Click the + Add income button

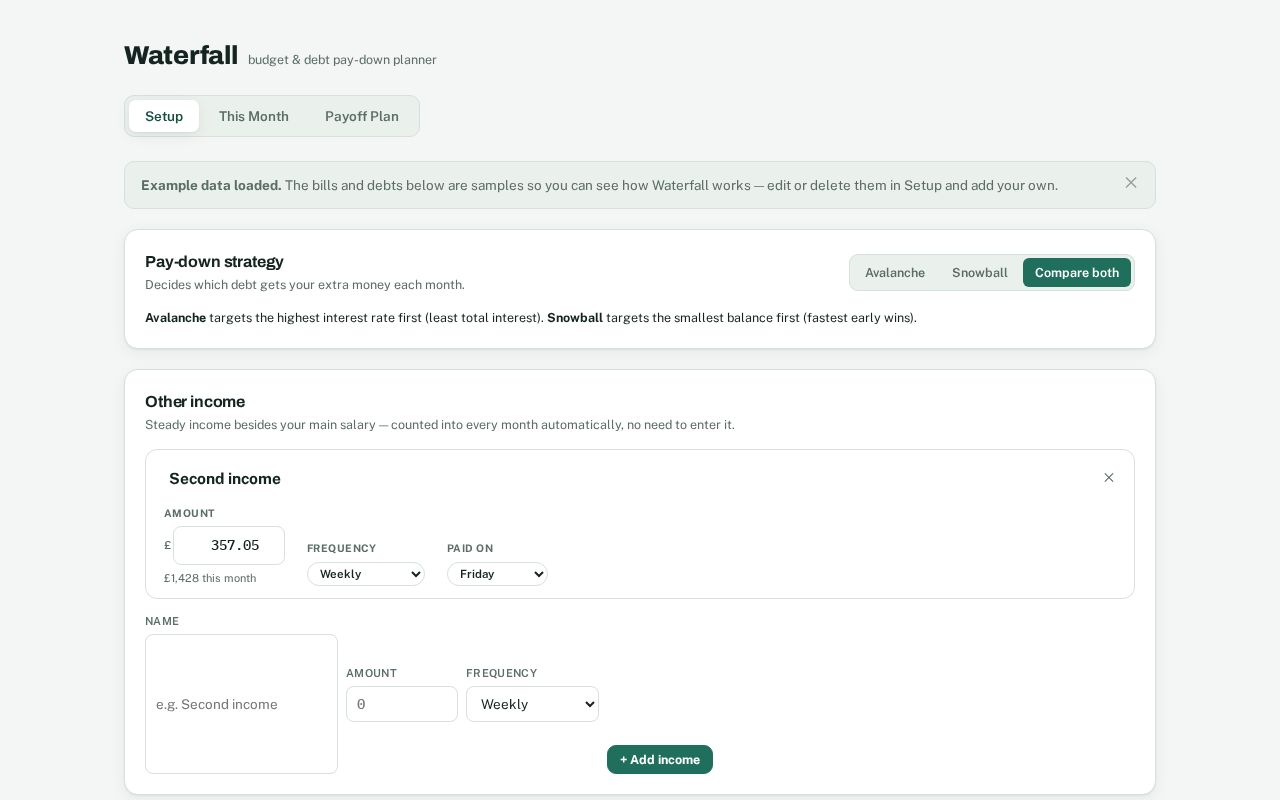[660, 759]
